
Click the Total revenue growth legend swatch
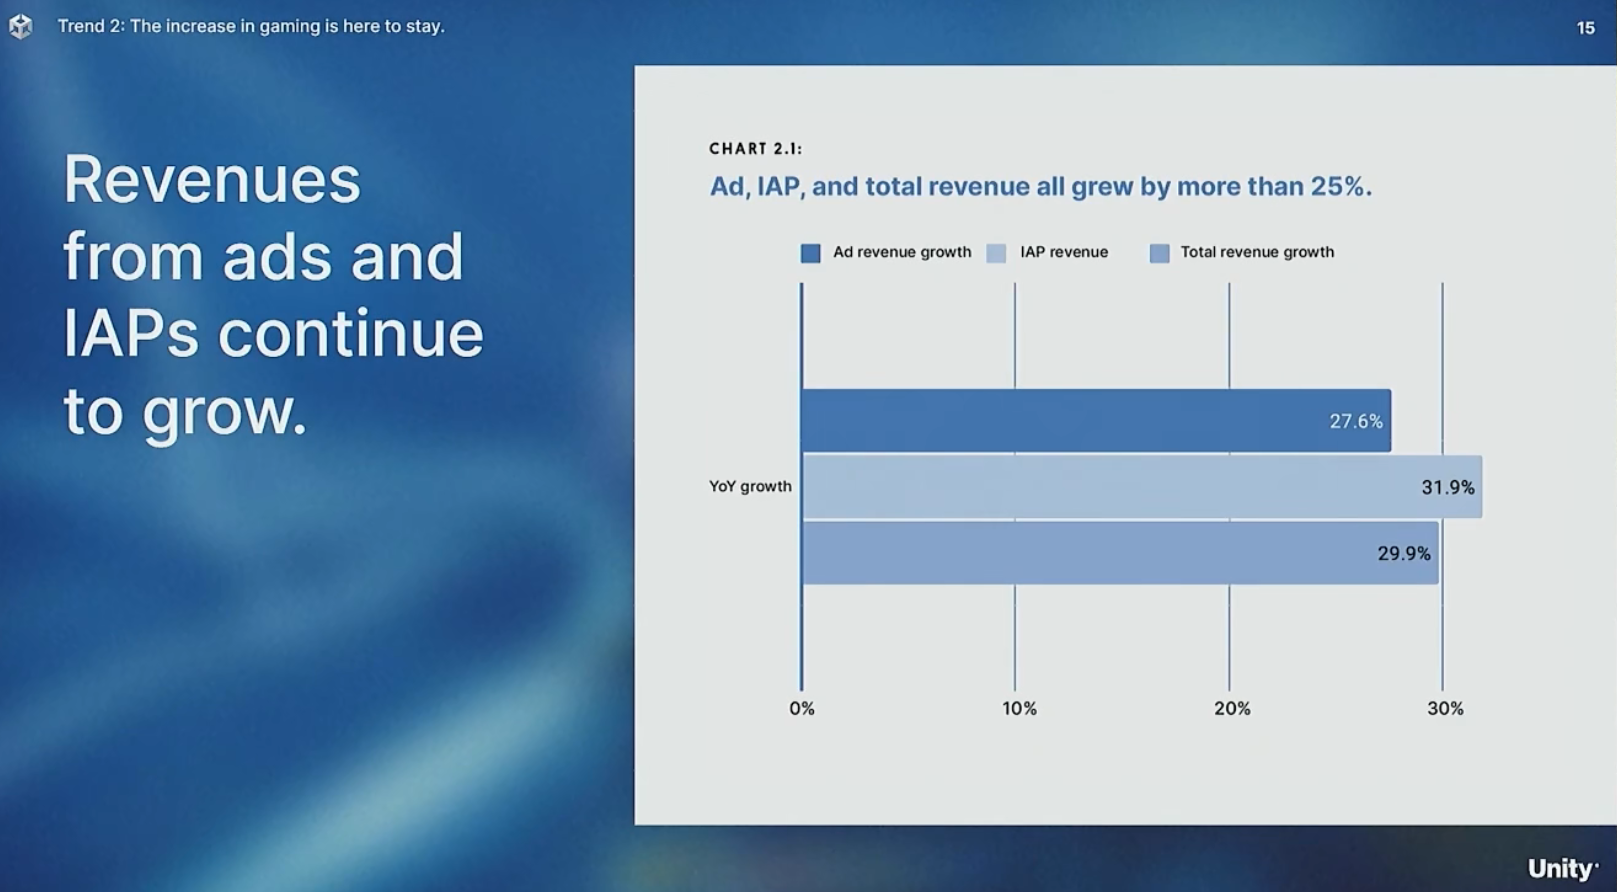tap(1159, 253)
